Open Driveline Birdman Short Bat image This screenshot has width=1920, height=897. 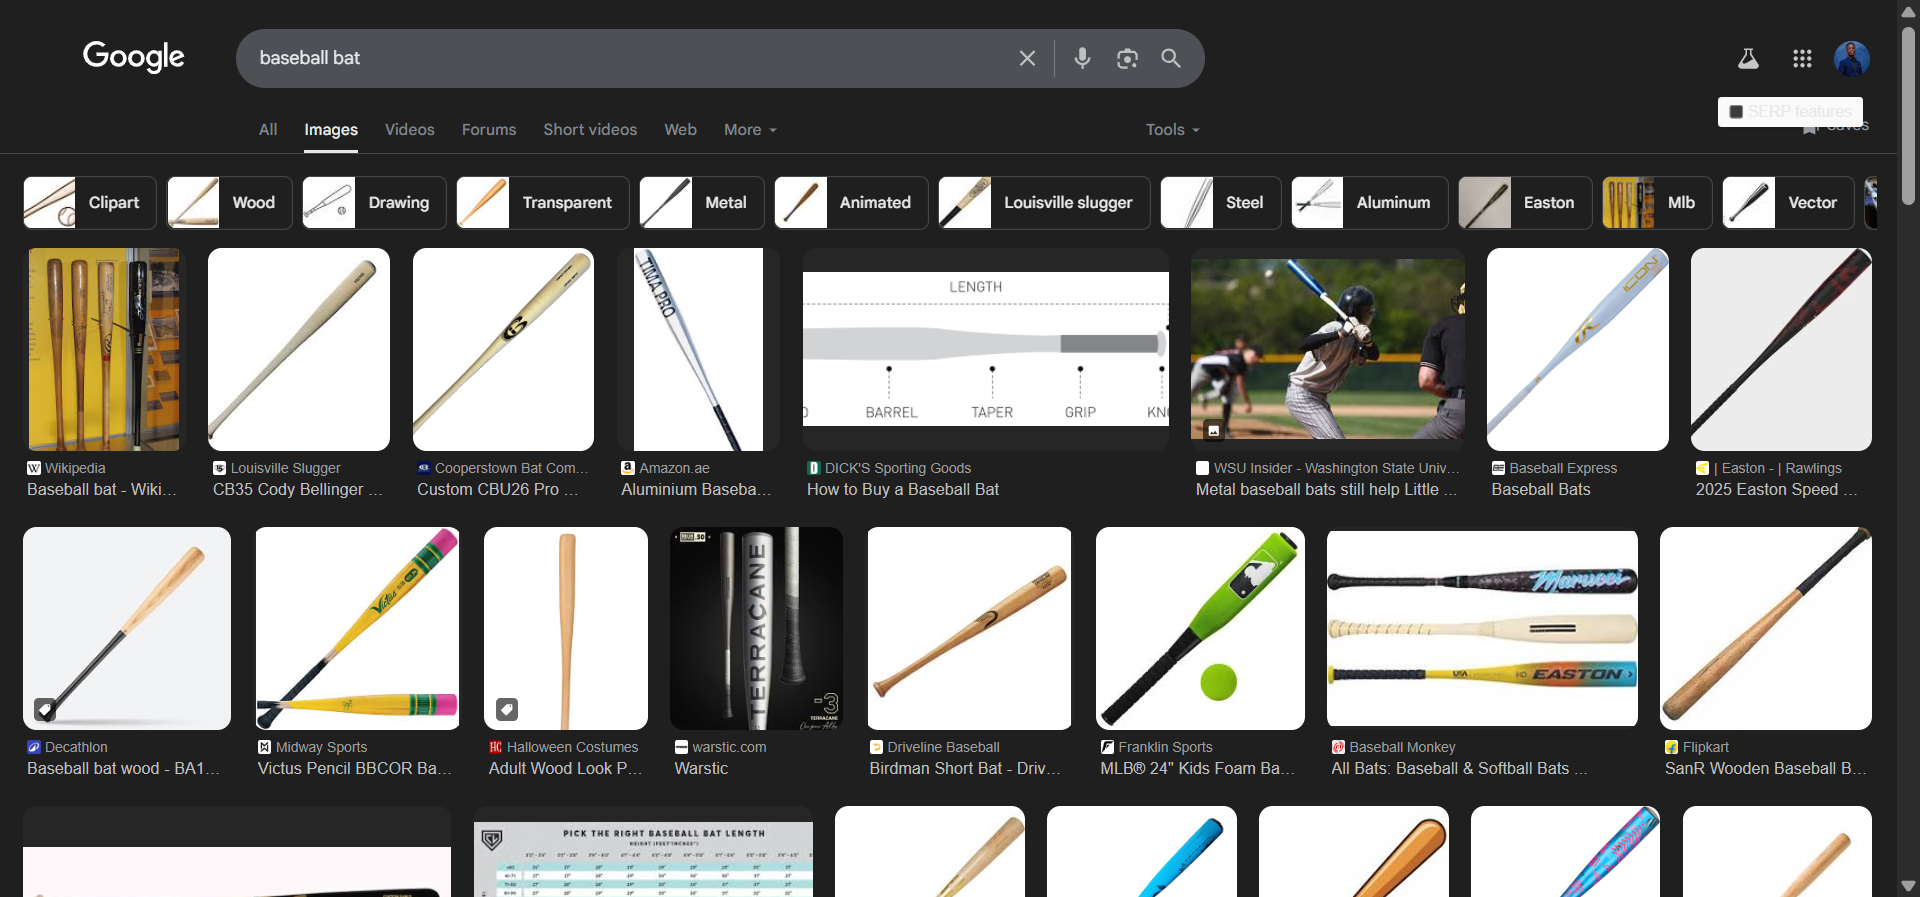pos(969,628)
